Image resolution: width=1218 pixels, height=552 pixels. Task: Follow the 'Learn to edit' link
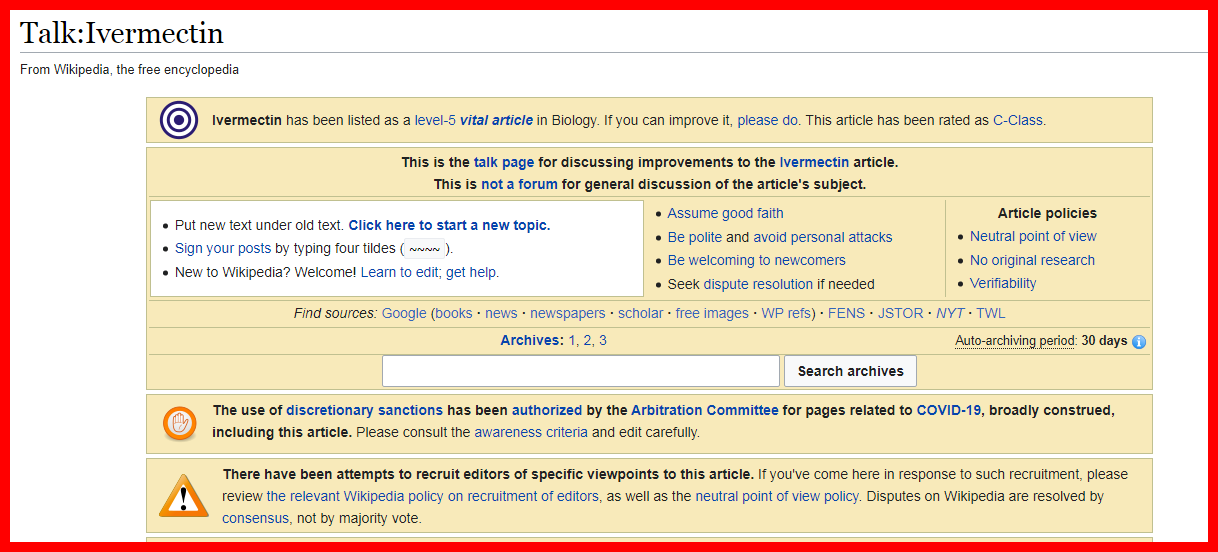coord(399,272)
